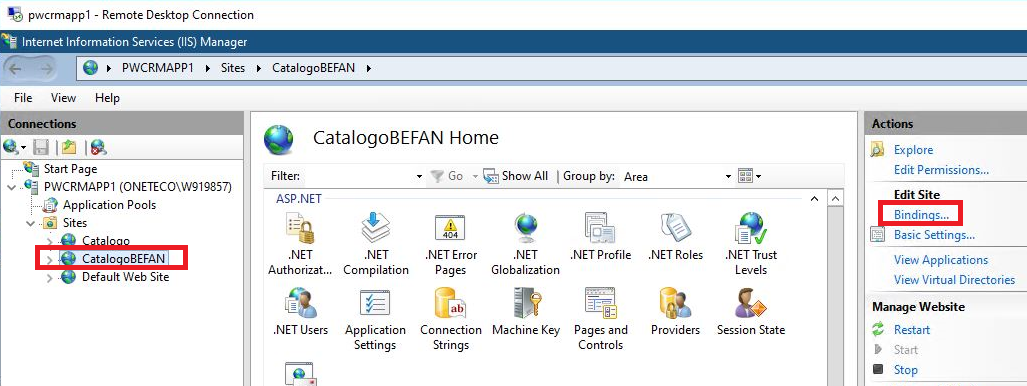Viewport: 1027px width, 386px height.
Task: Open the .NET Compilation feature
Action: click(x=375, y=244)
